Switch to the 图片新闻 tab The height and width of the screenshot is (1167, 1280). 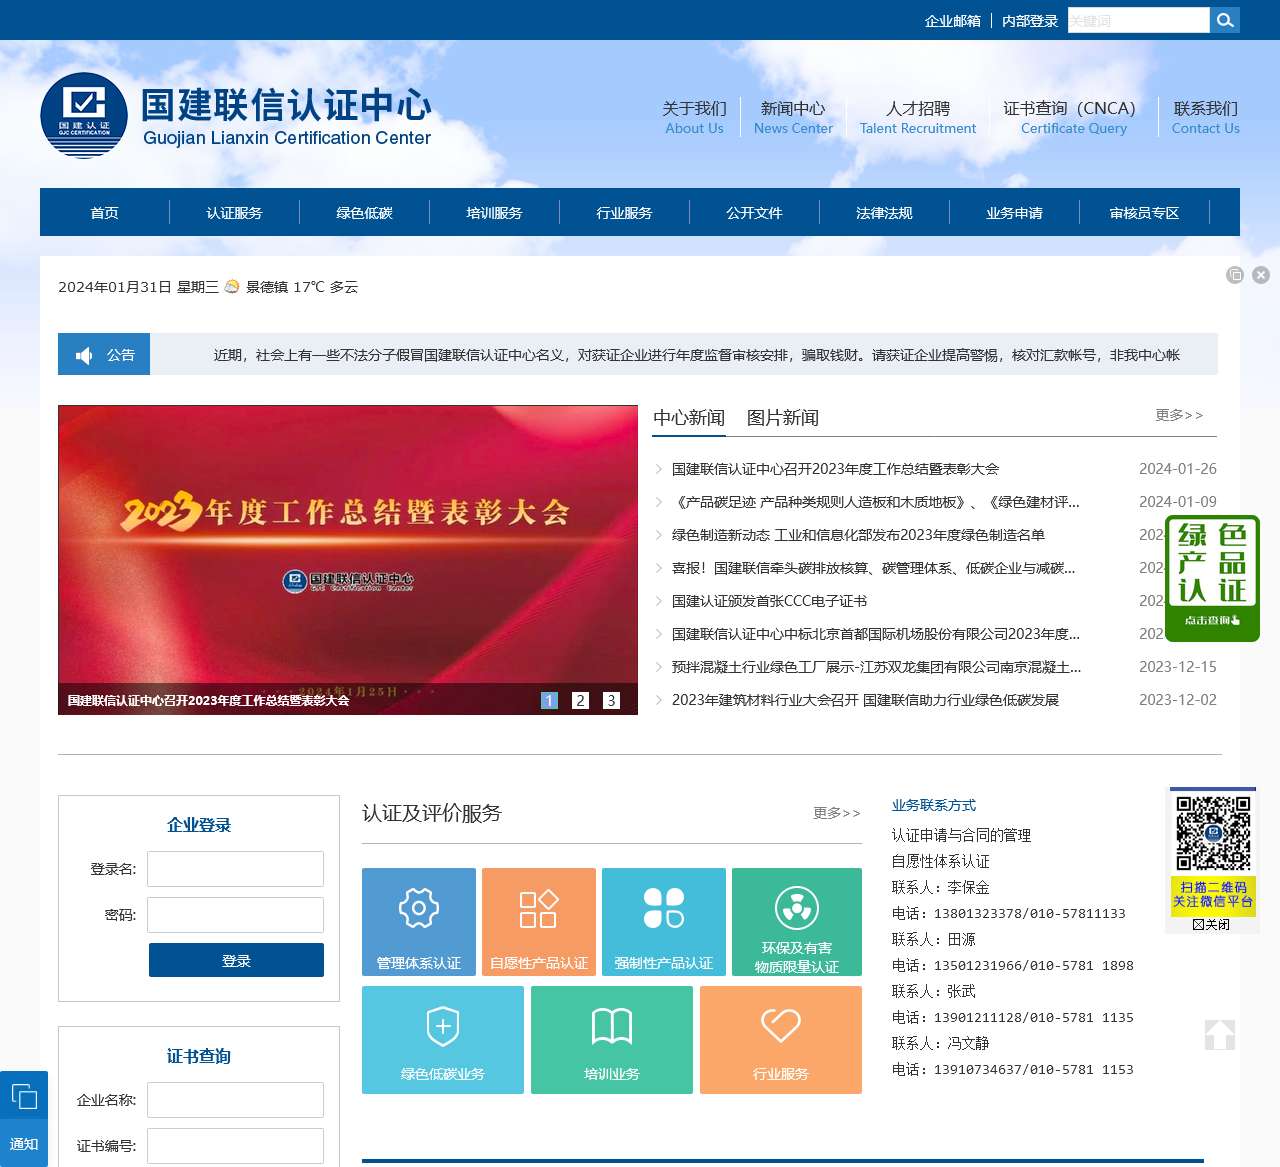coord(783,418)
